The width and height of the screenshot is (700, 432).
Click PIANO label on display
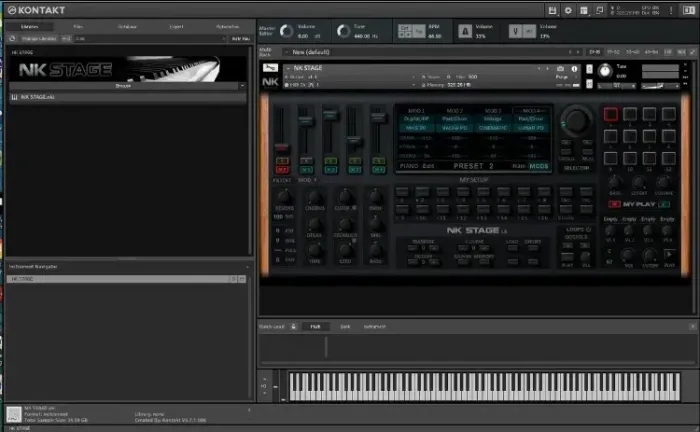click(408, 166)
